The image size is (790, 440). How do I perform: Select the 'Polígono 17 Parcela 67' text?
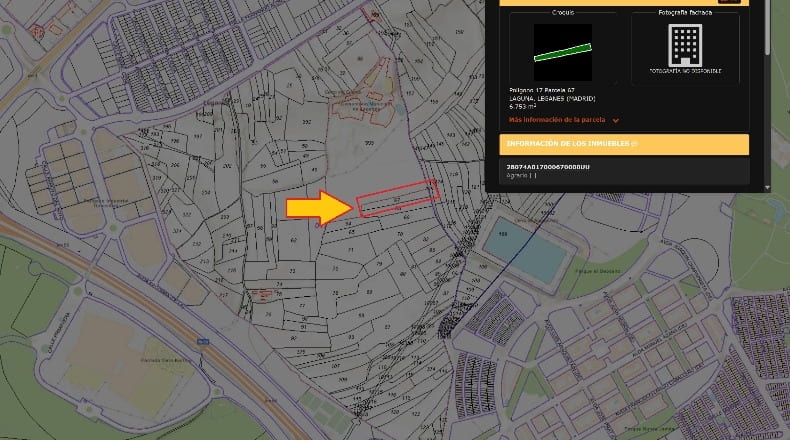click(x=542, y=91)
